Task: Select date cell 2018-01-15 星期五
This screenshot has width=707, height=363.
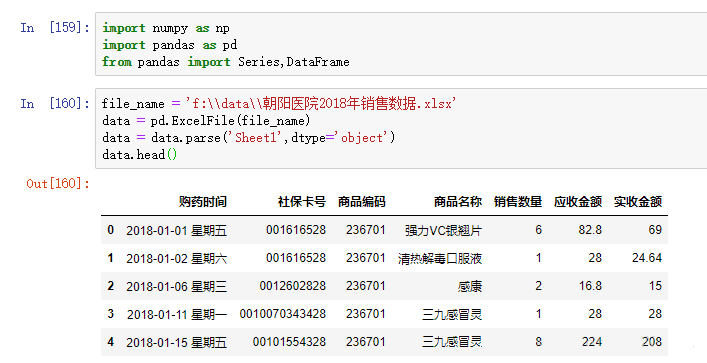Action: coord(176,342)
